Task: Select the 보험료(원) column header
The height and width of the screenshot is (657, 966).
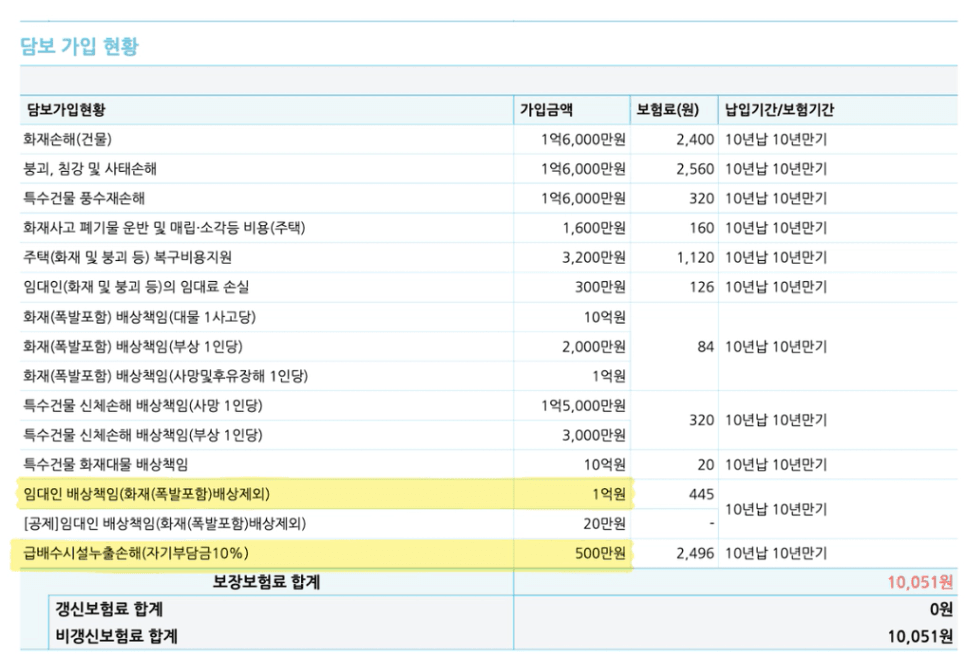Action: pos(668,110)
